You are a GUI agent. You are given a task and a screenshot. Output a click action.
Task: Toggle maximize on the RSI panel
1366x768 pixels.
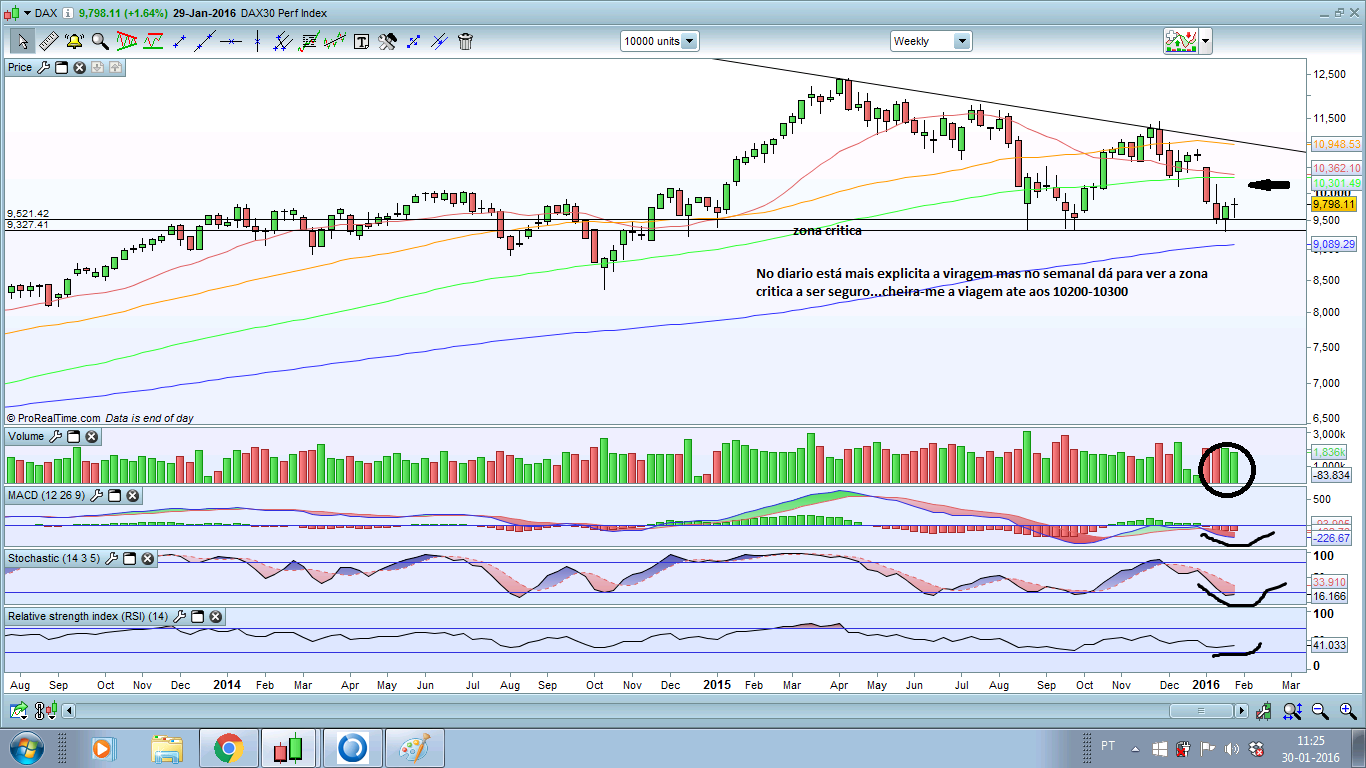pyautogui.click(x=197, y=617)
